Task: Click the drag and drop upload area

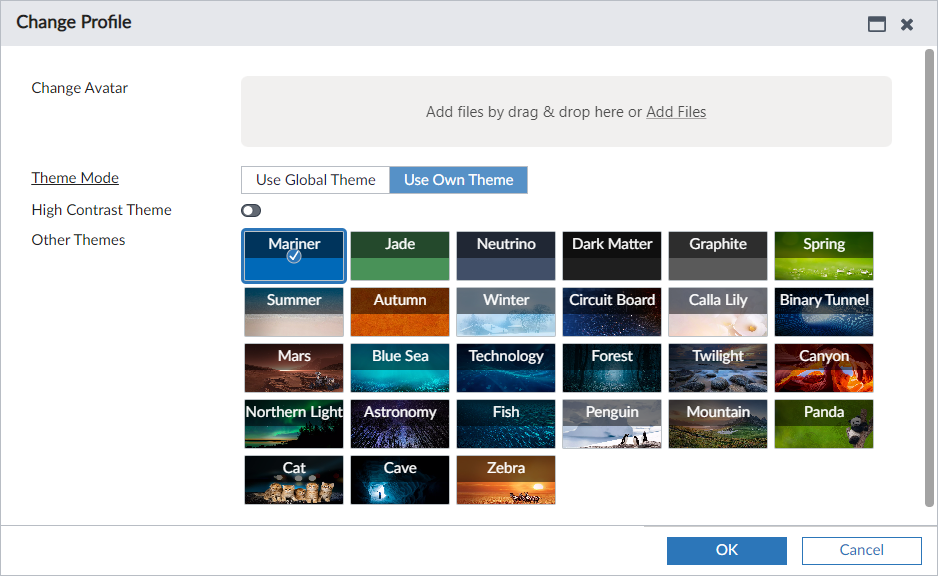Action: [566, 111]
